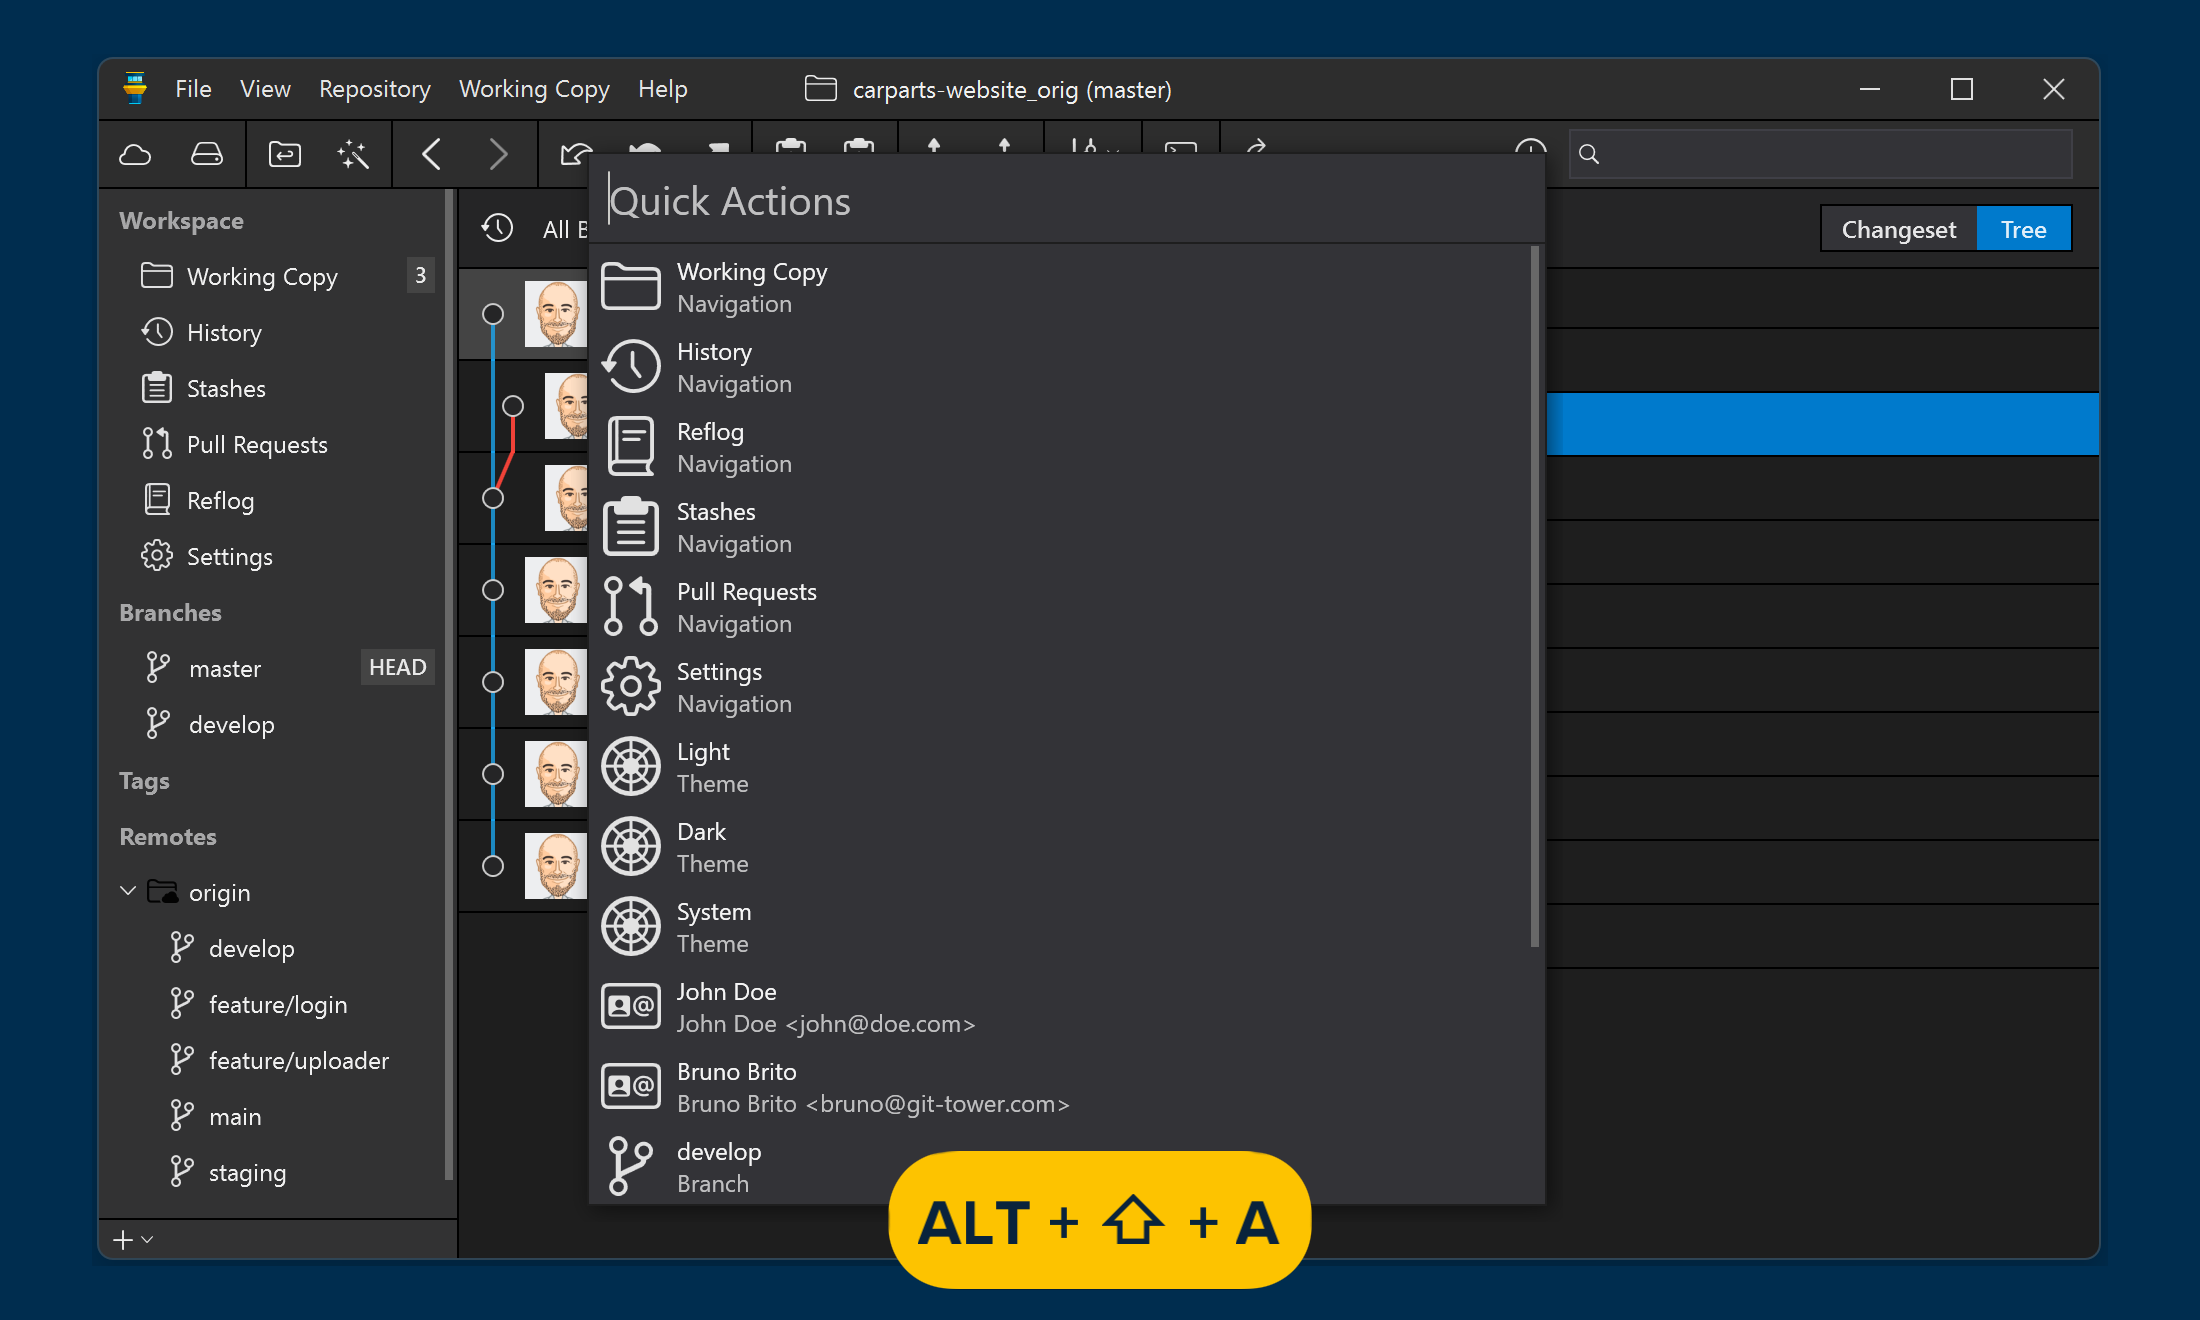Collapse the origin remote folder
This screenshot has width=2200, height=1320.
(128, 891)
